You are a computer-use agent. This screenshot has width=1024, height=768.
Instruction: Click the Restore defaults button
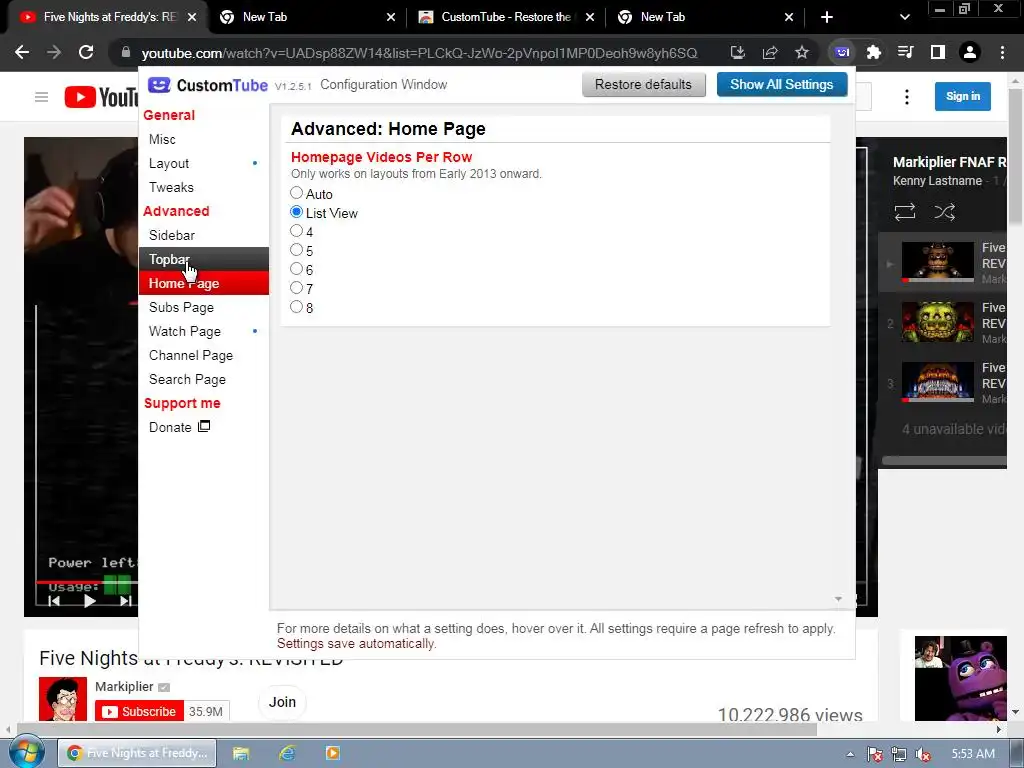point(643,84)
